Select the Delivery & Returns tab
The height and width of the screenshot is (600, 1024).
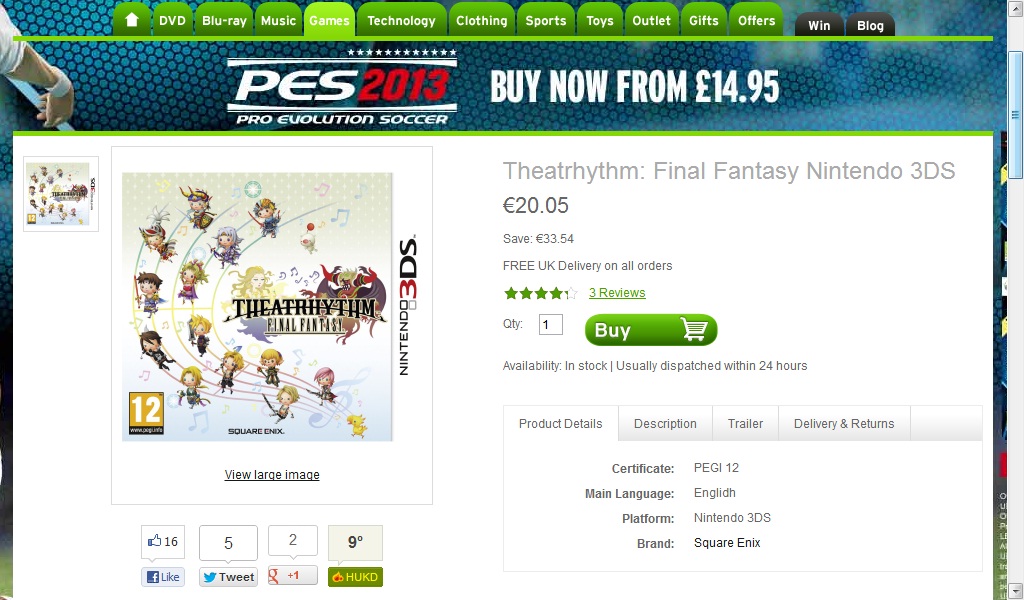[844, 423]
